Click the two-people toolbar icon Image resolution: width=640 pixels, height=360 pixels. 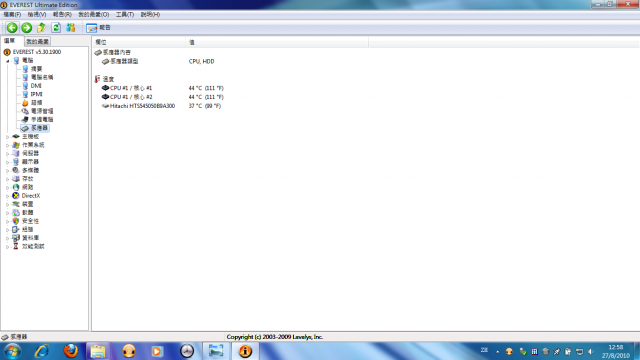point(71,28)
